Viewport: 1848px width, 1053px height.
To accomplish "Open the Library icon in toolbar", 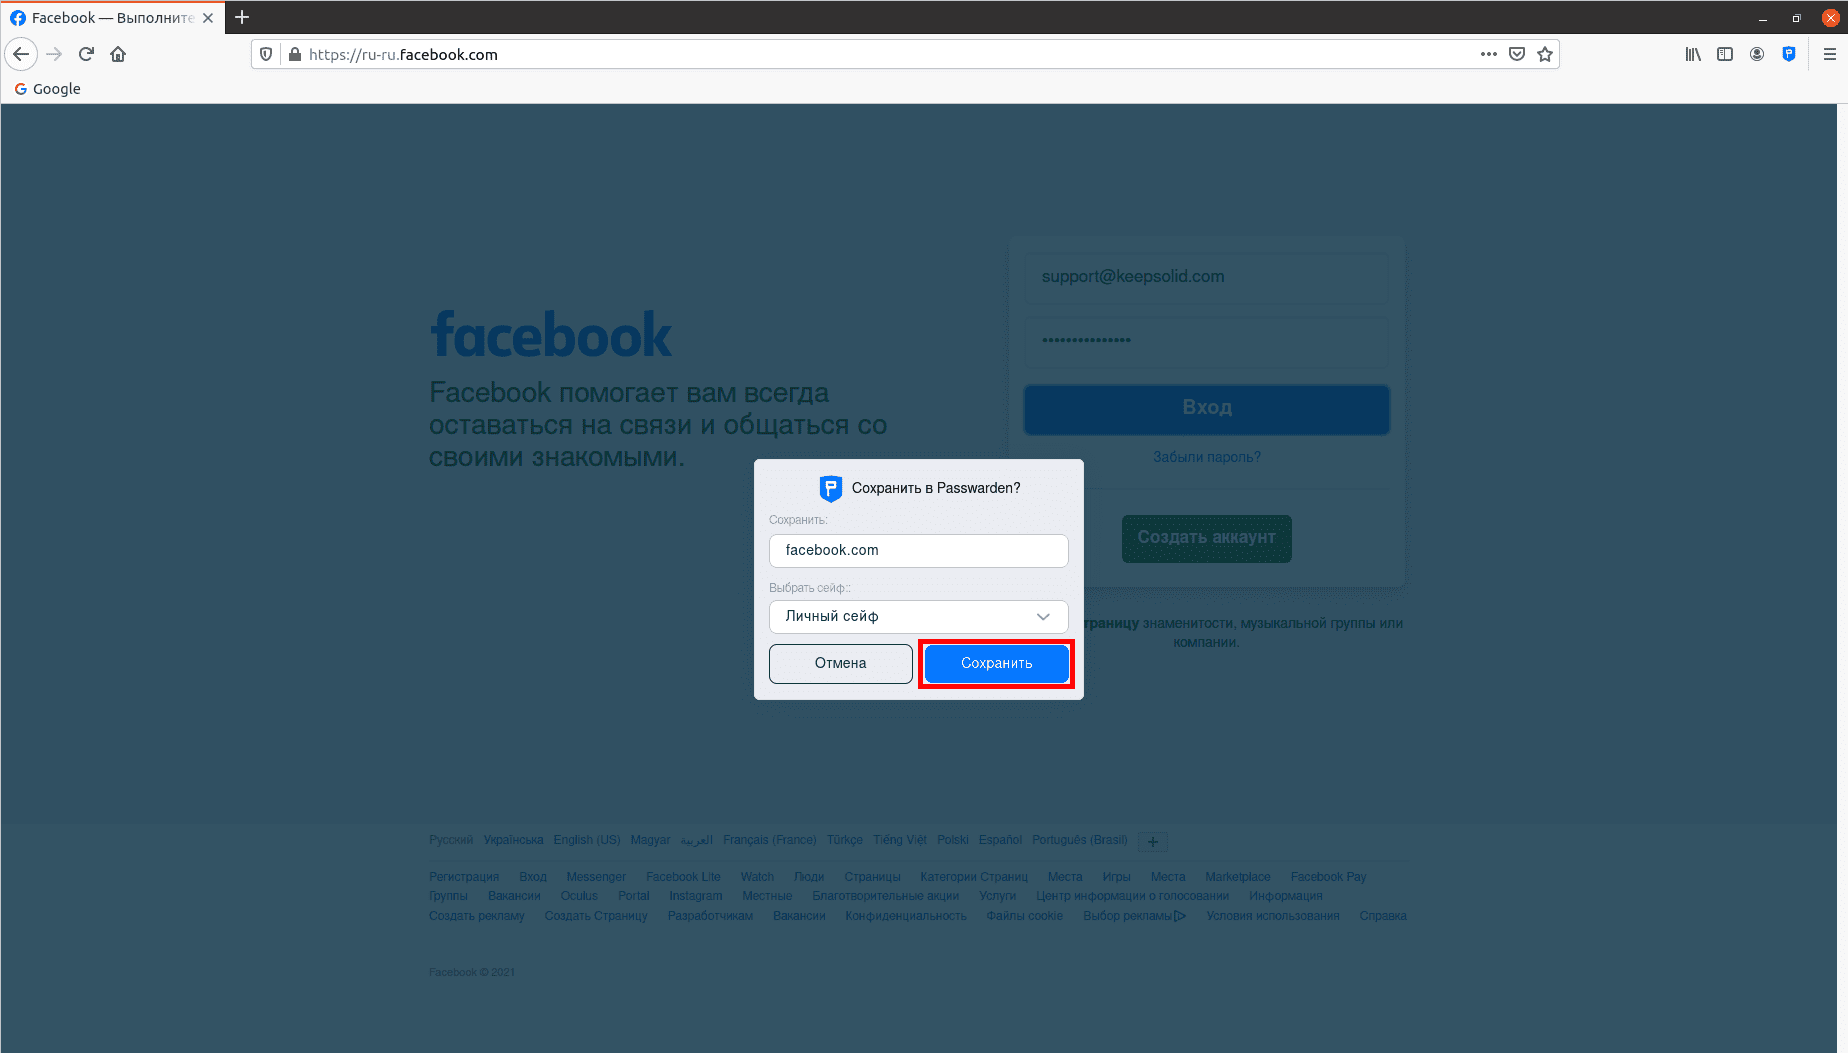I will (1693, 54).
